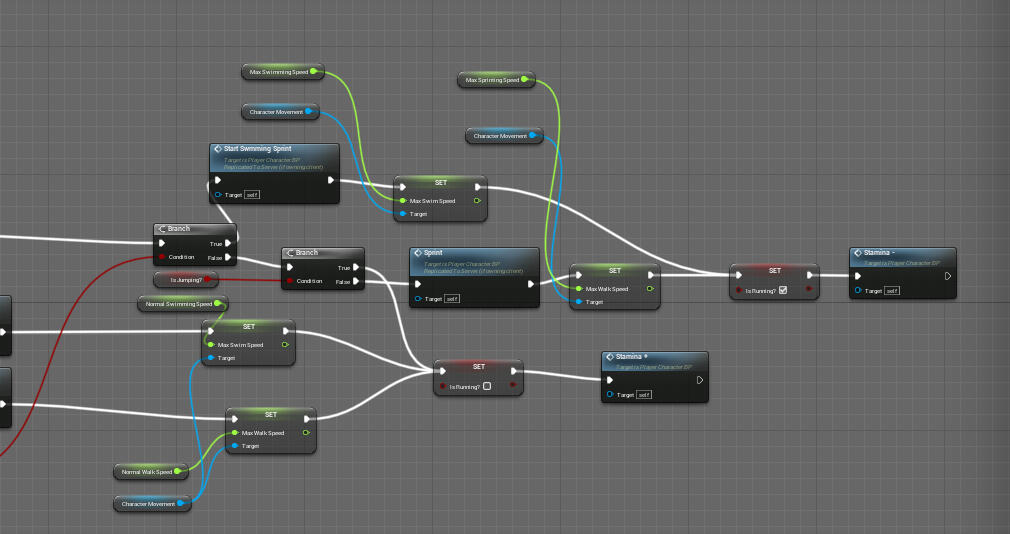
Task: Select the Normal Swimming Speed variable node
Action: tap(177, 304)
